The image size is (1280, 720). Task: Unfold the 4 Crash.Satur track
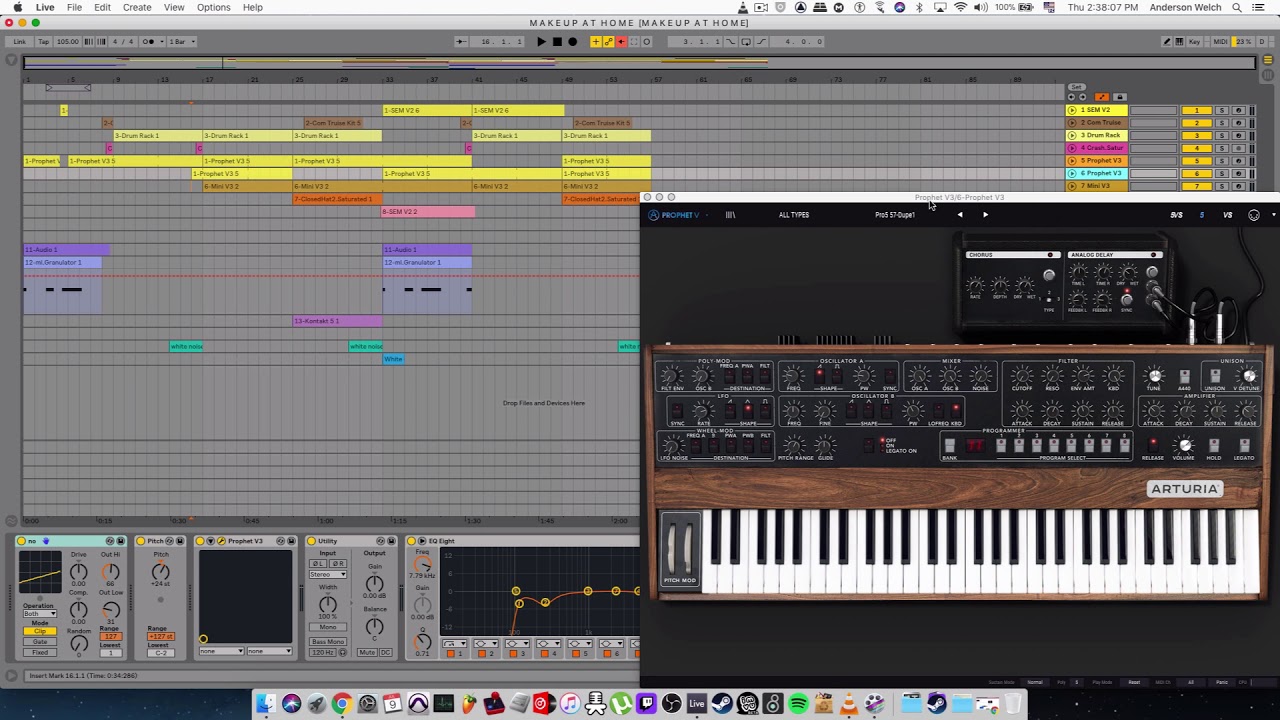pos(1072,148)
